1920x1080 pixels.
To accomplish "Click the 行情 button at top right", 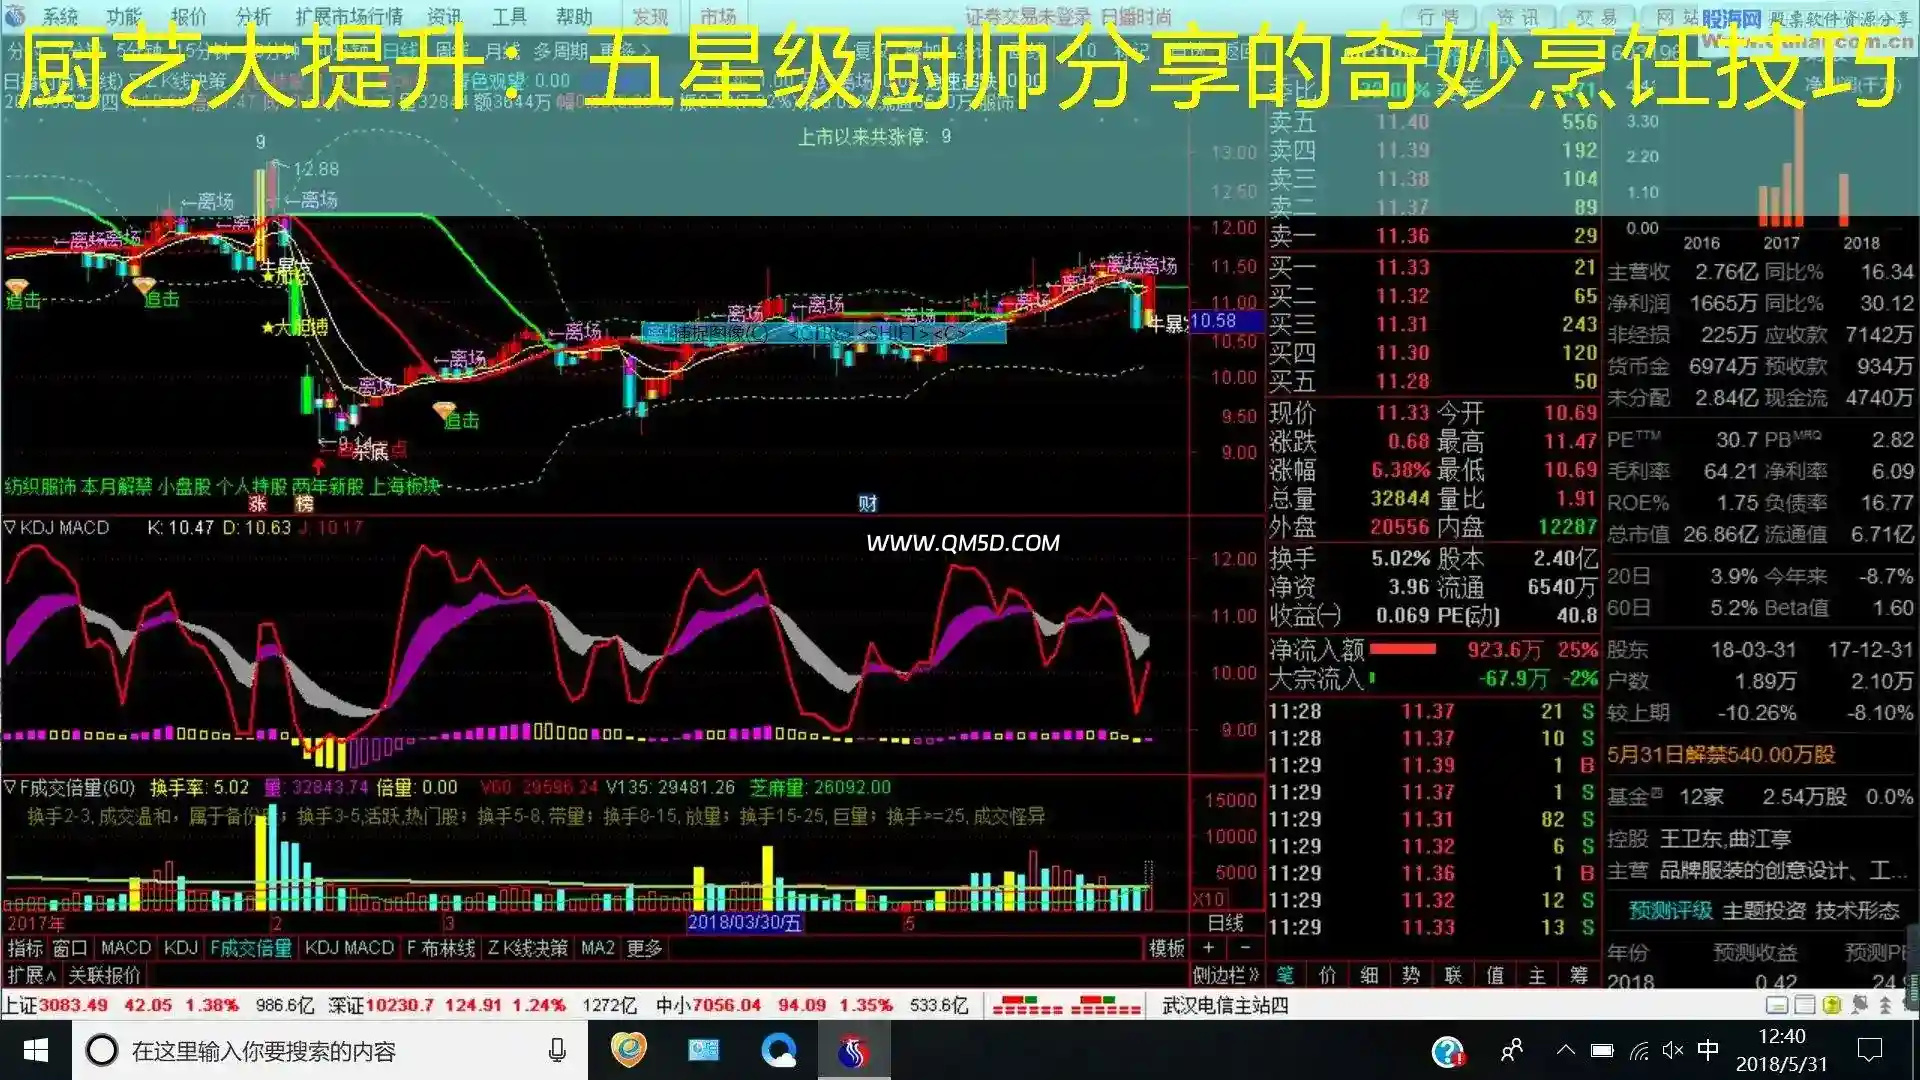I will (1438, 16).
